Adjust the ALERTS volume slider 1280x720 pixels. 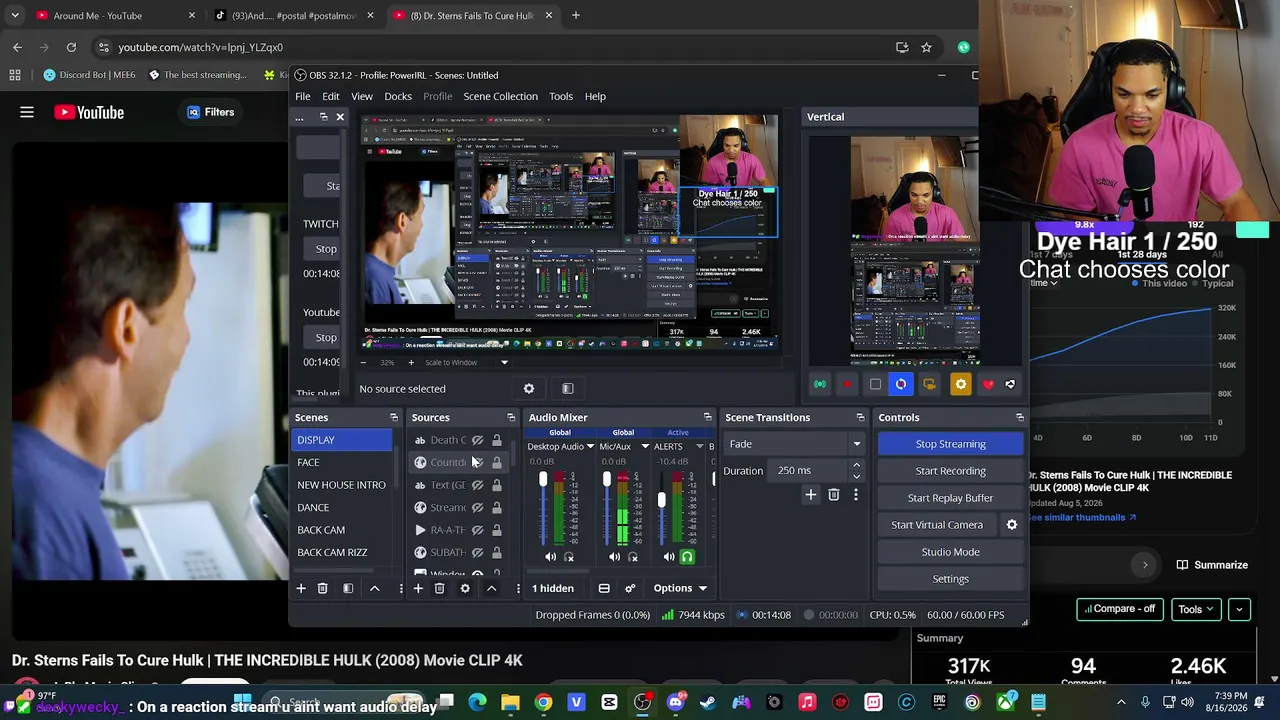click(x=661, y=499)
